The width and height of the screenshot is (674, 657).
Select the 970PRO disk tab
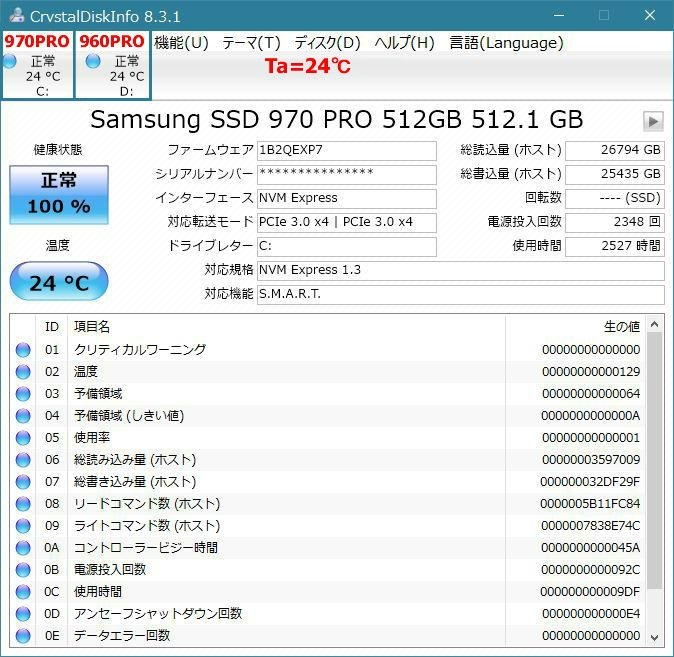tap(37, 65)
